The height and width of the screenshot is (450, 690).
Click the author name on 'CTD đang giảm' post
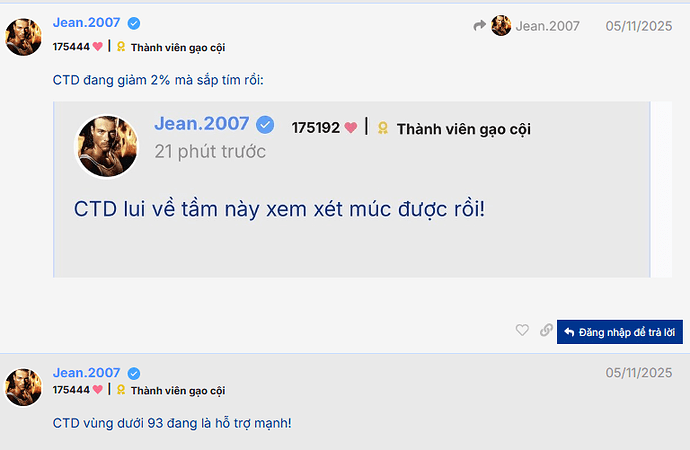pos(86,23)
